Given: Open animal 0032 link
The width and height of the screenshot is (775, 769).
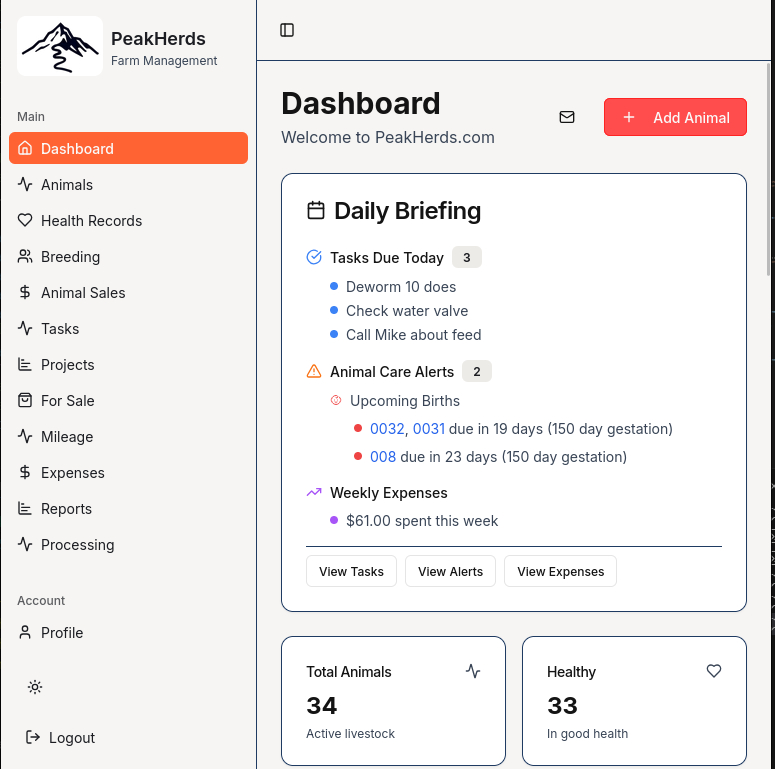Looking at the screenshot, I should tap(386, 429).
